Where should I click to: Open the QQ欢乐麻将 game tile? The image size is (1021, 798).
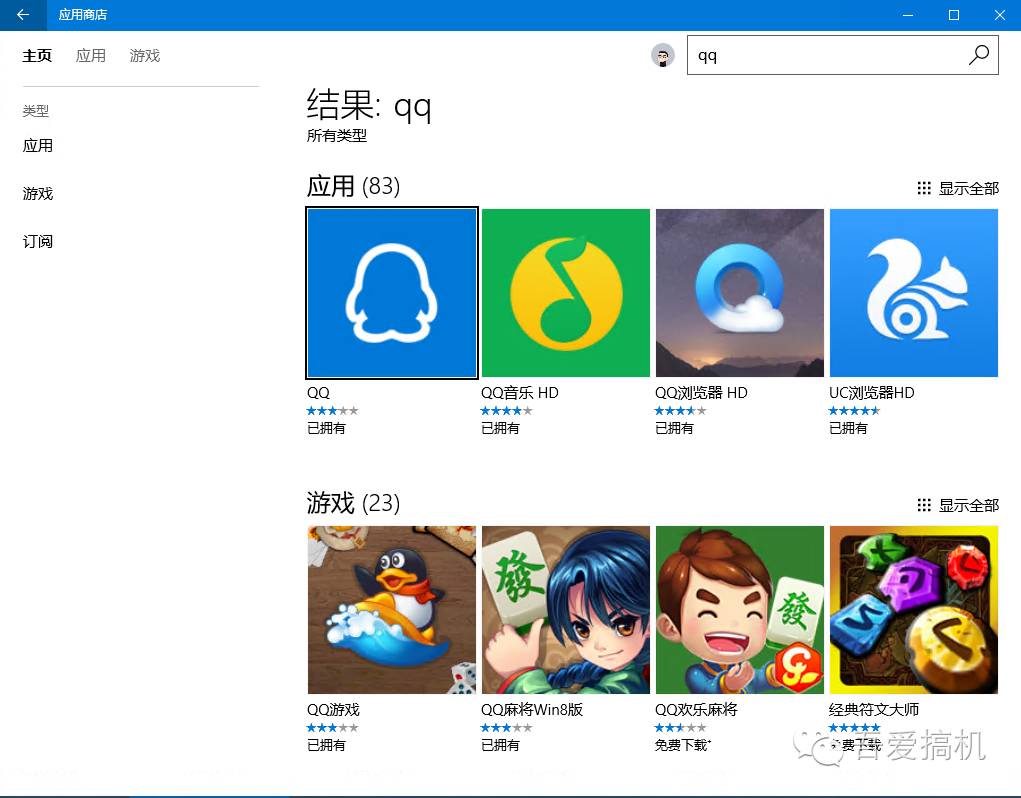(x=739, y=609)
